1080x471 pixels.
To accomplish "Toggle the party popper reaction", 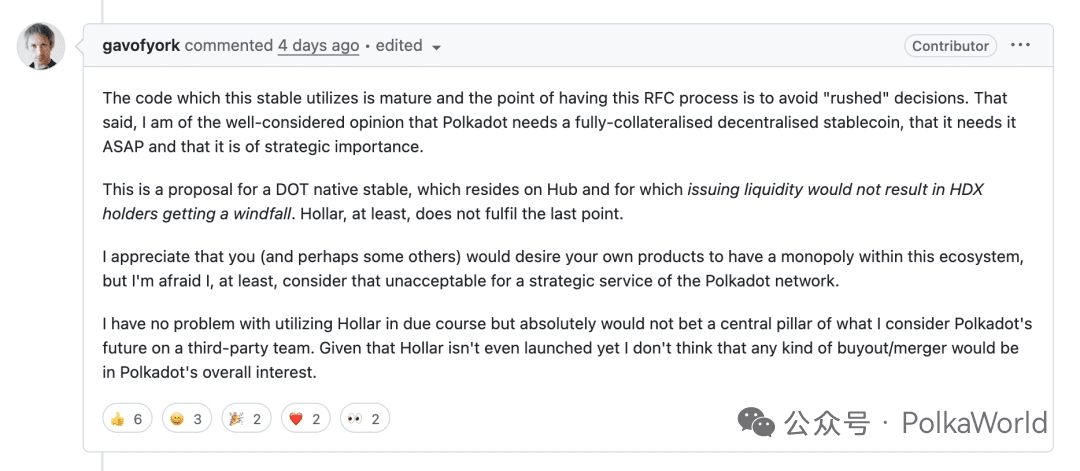I will [246, 419].
